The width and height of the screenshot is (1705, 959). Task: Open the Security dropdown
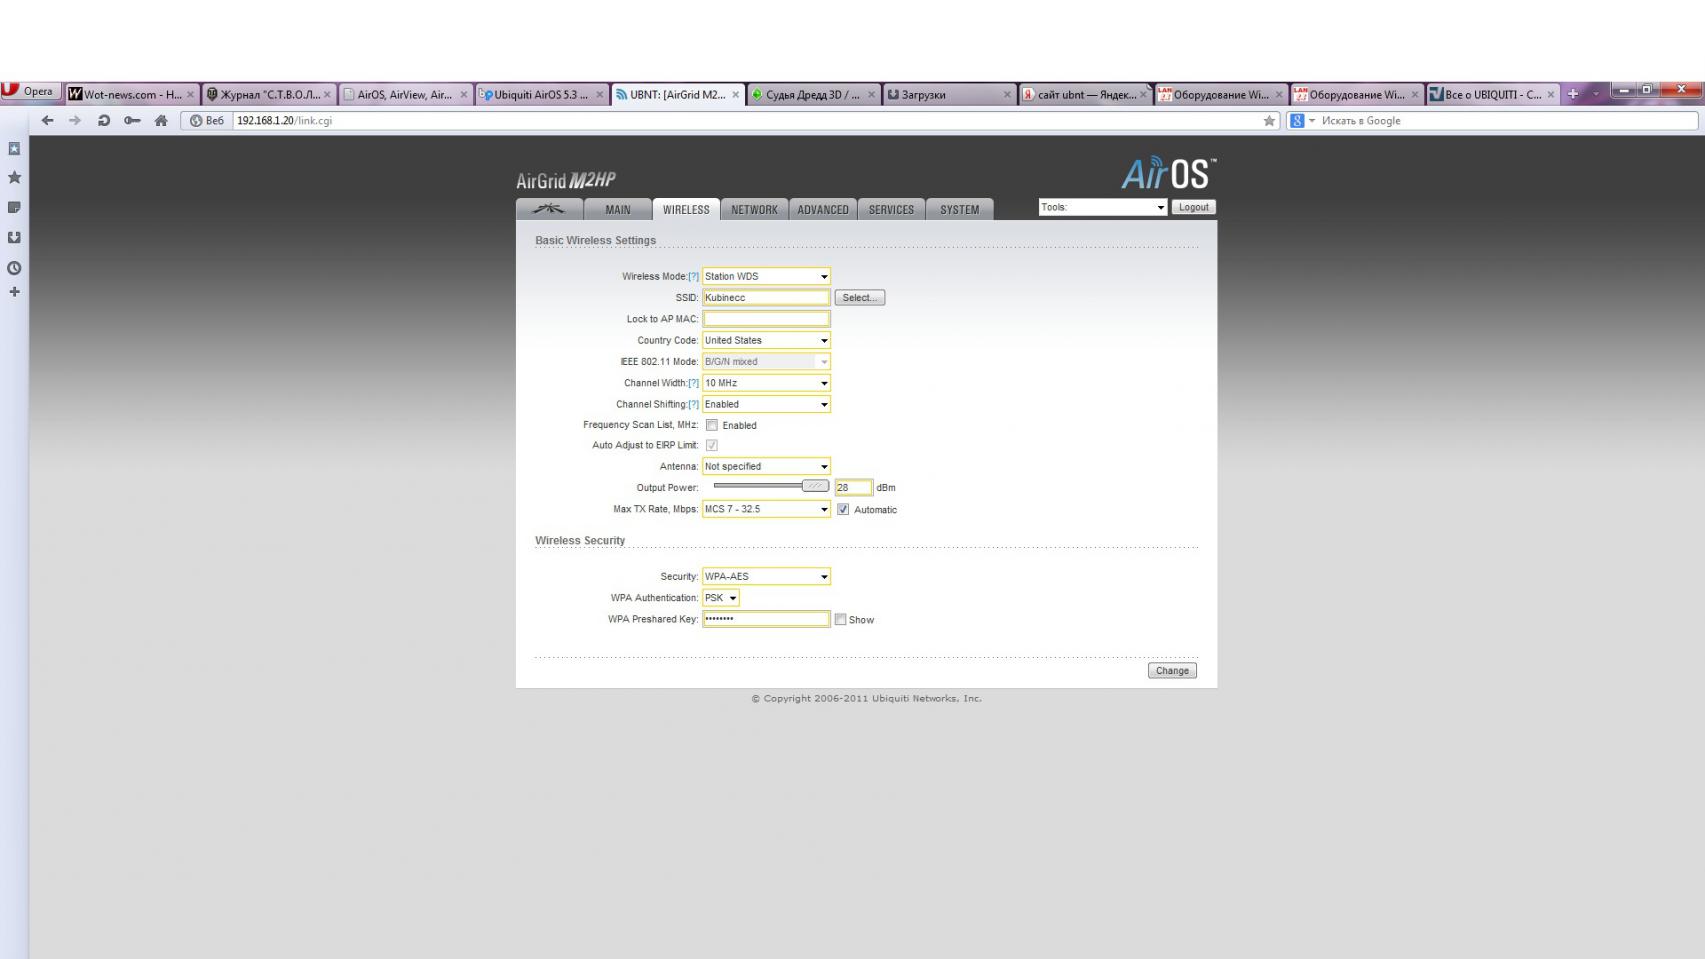coord(766,576)
